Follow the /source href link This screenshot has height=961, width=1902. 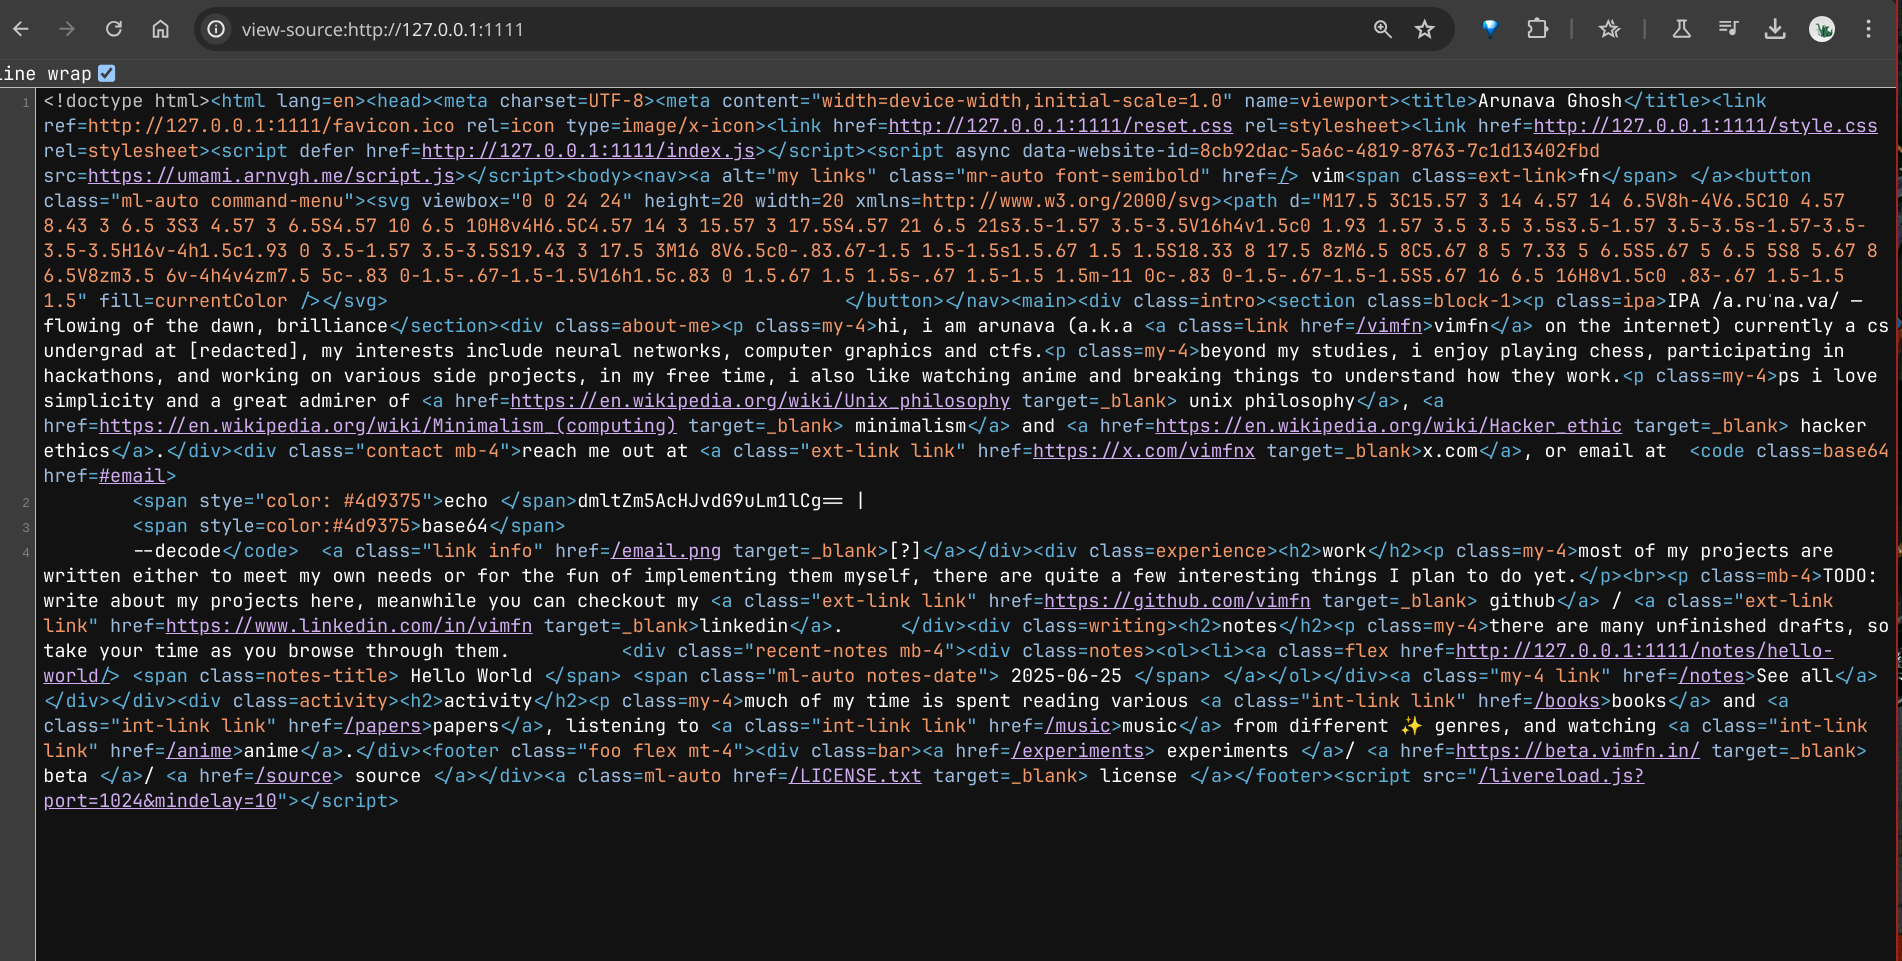293,776
